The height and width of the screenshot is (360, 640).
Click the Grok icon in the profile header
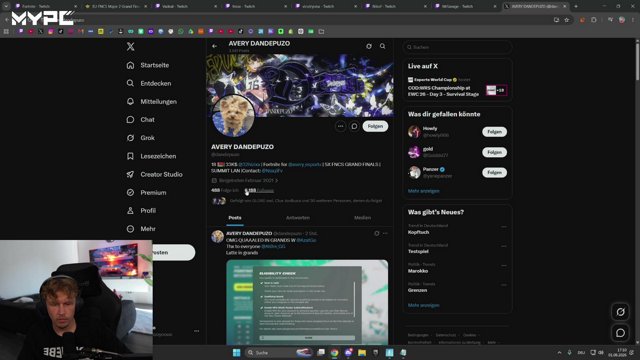369,46
